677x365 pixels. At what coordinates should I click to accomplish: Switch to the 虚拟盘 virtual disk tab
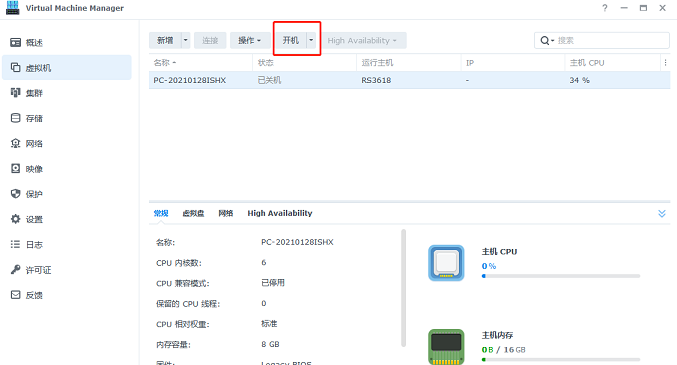pos(193,213)
